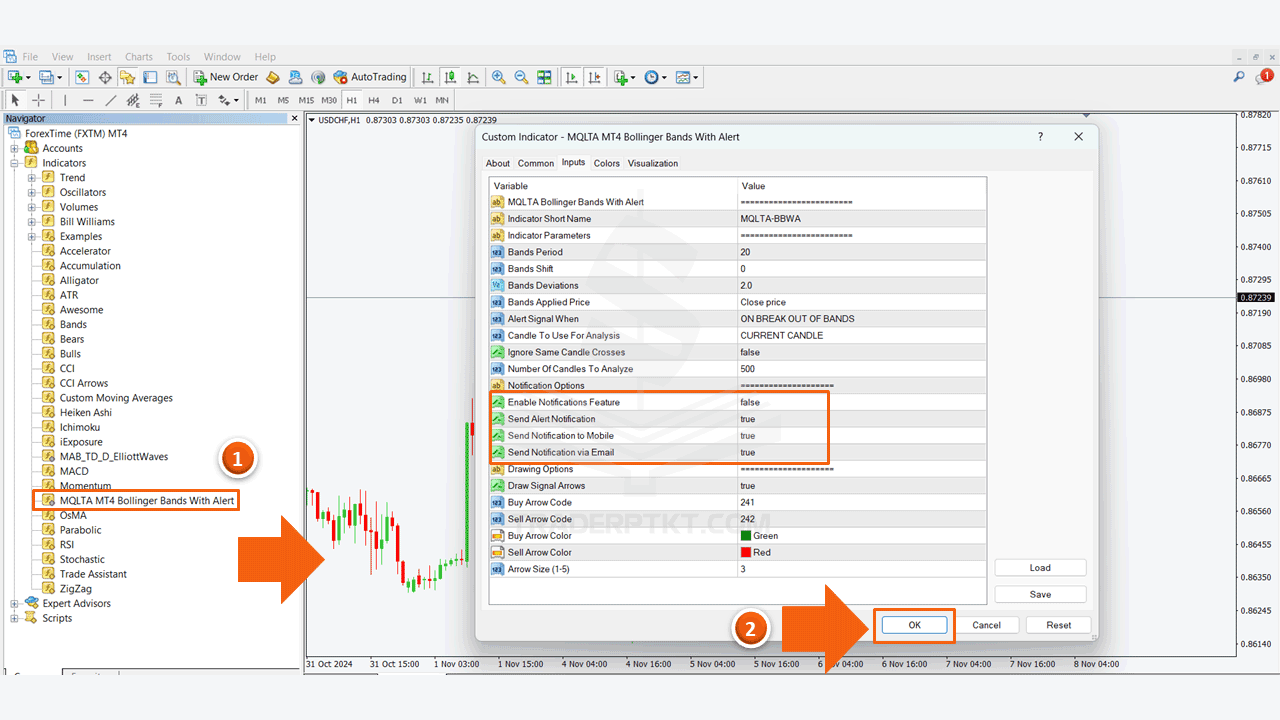Expand the Trend indicators folder
The width and height of the screenshot is (1280, 720).
[x=32, y=178]
